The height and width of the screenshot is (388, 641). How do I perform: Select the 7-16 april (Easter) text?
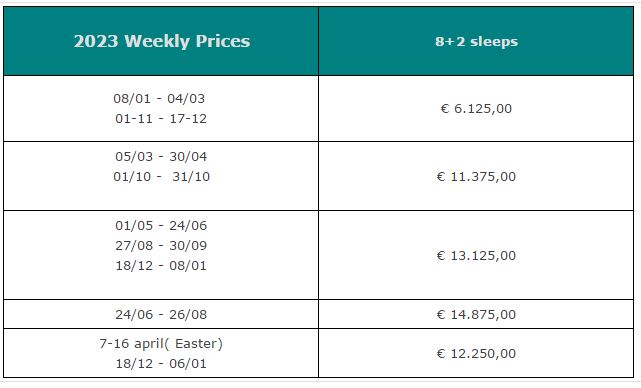point(161,344)
